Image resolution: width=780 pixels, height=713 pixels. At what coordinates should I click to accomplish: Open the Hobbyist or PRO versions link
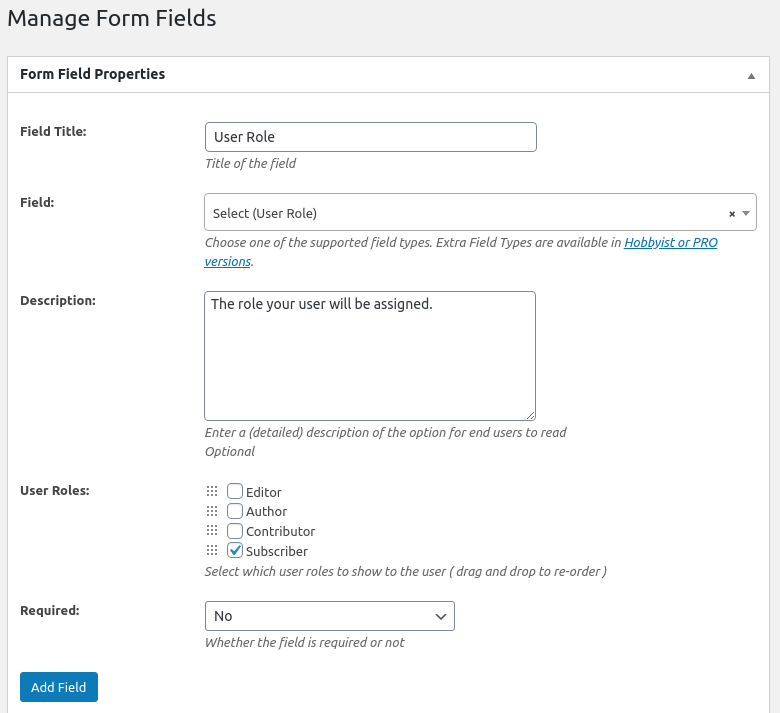pos(670,243)
